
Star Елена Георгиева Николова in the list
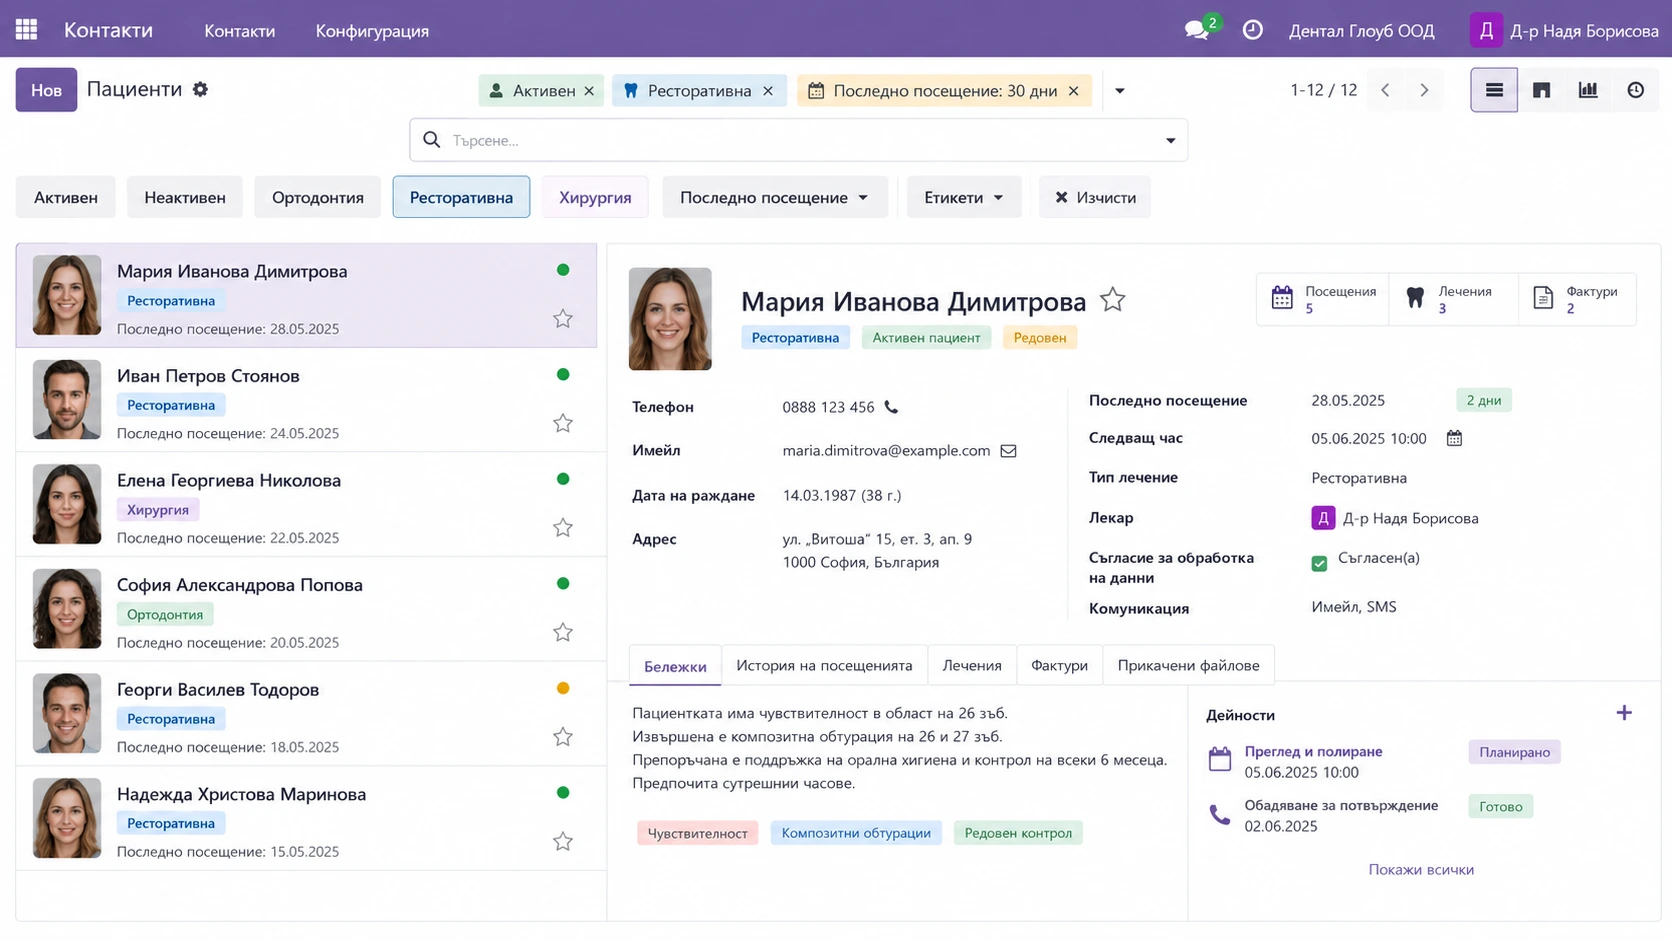[x=563, y=528]
